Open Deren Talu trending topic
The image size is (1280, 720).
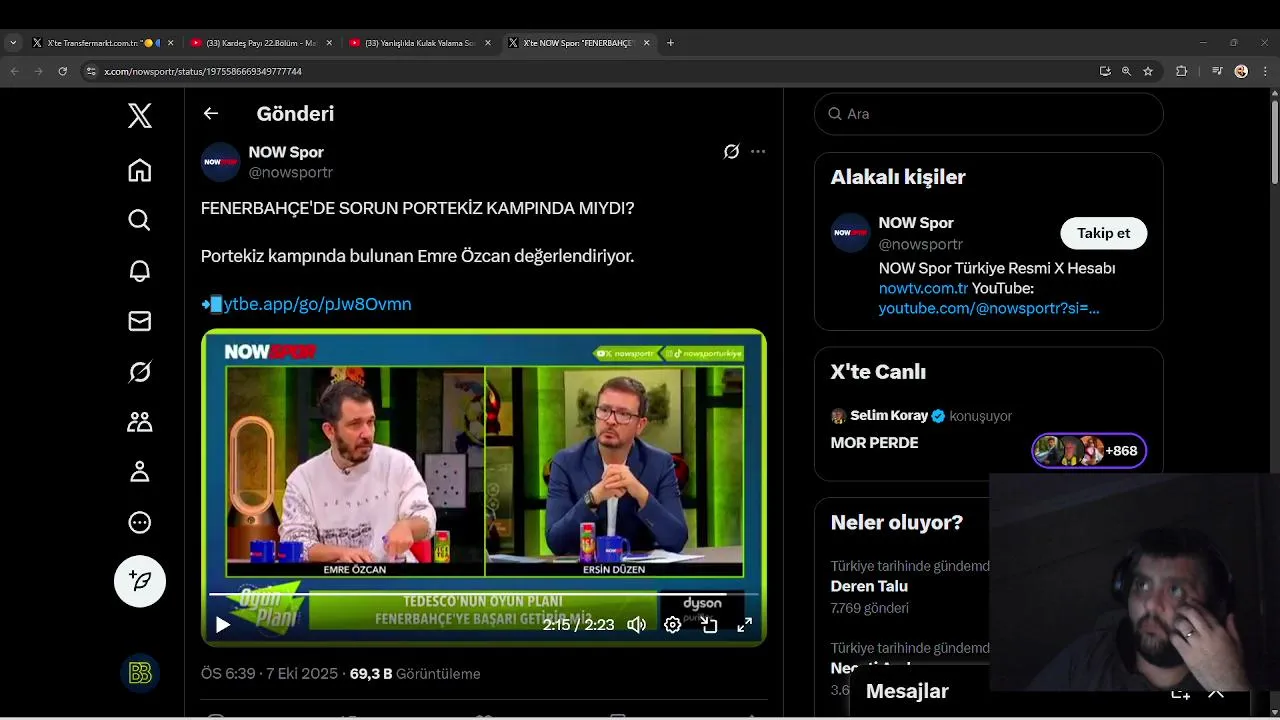coord(869,587)
